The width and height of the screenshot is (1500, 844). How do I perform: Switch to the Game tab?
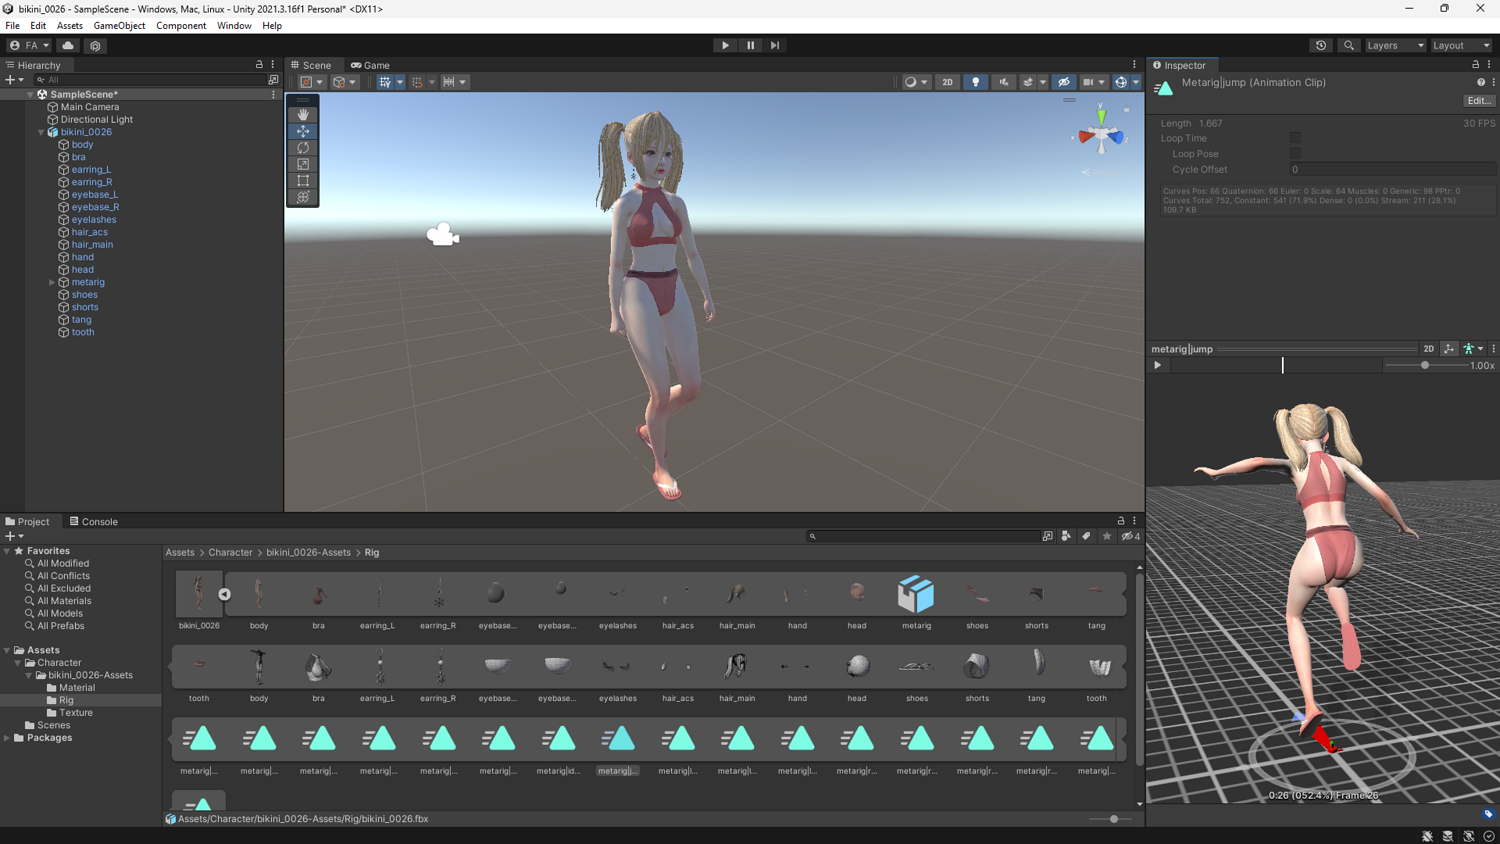click(370, 64)
